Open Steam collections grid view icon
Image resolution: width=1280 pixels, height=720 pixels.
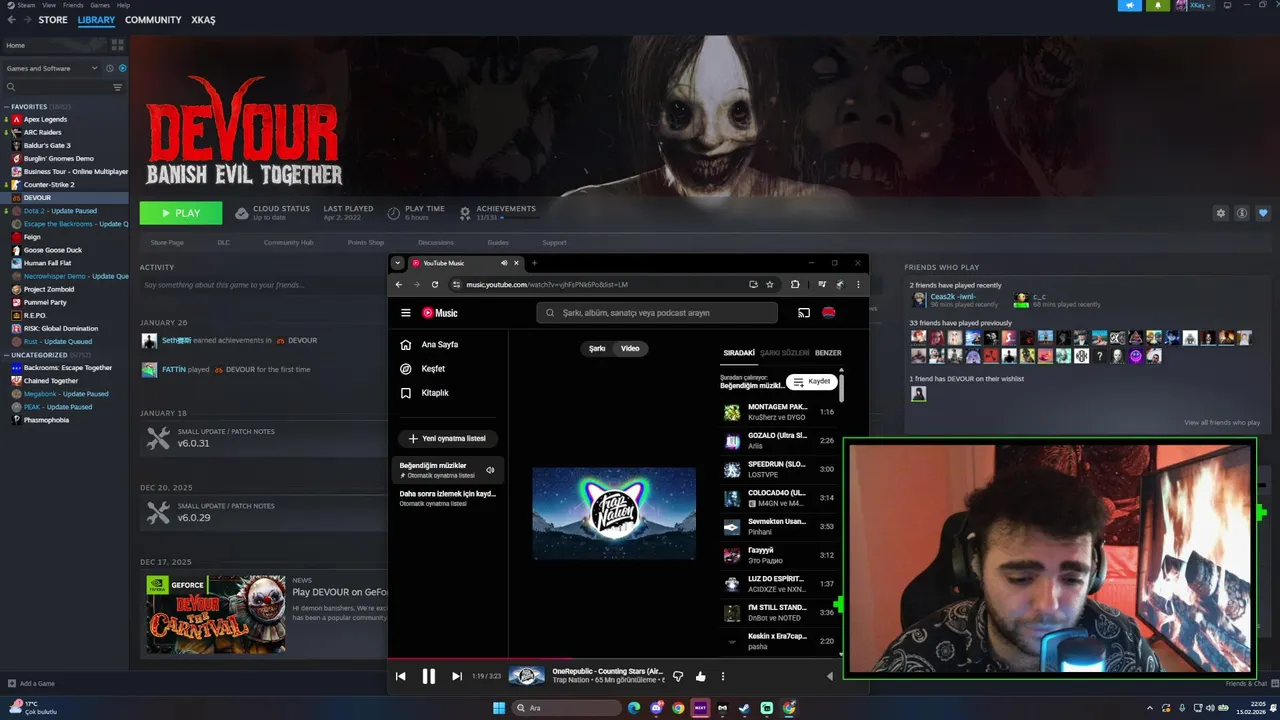[117, 45]
